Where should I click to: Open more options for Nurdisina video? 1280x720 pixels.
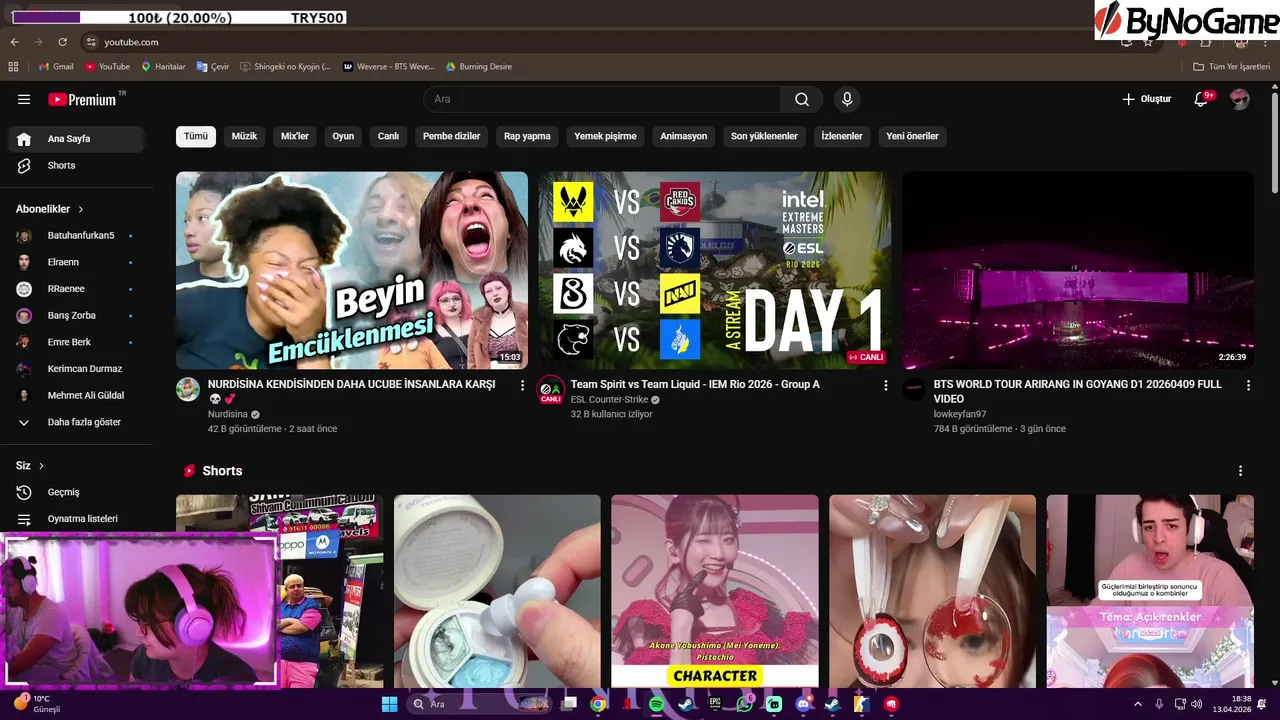[x=522, y=385]
